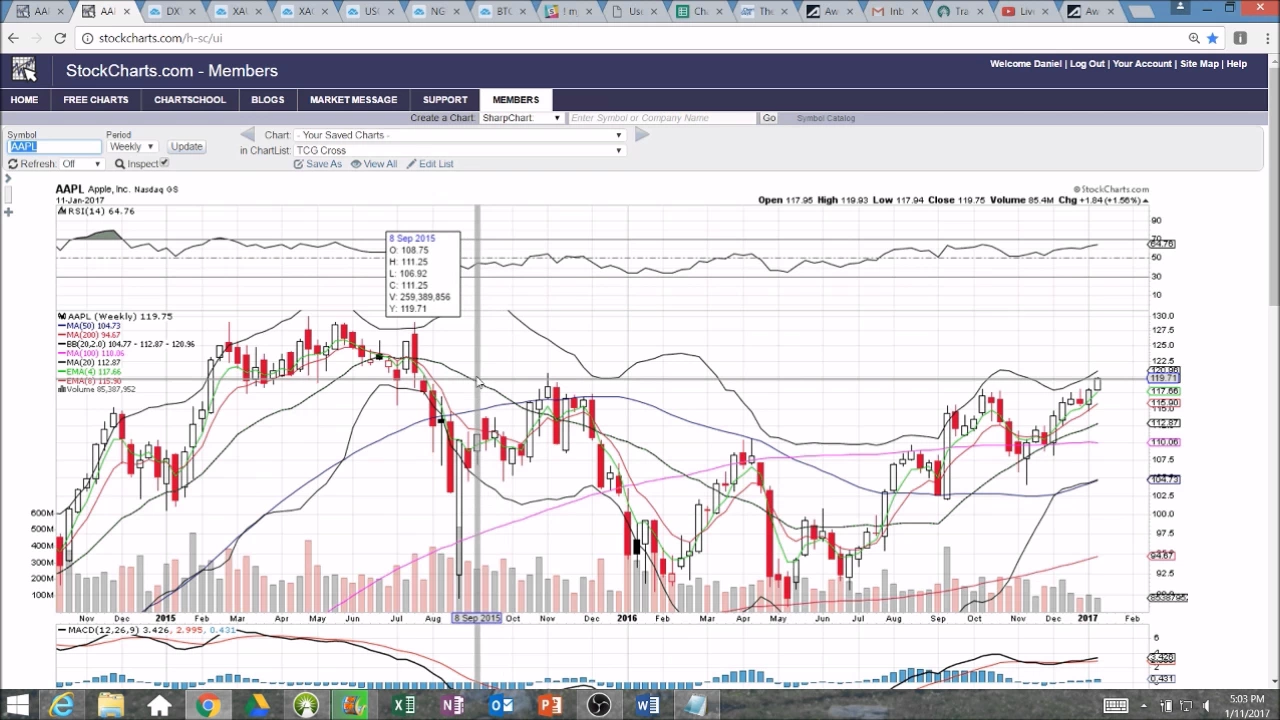Image resolution: width=1280 pixels, height=720 pixels.
Task: Open the BLOGS menu item
Action: (268, 100)
